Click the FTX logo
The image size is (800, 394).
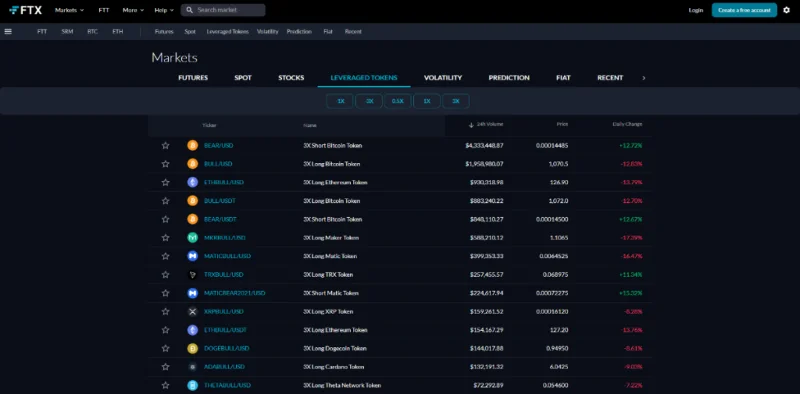point(26,10)
